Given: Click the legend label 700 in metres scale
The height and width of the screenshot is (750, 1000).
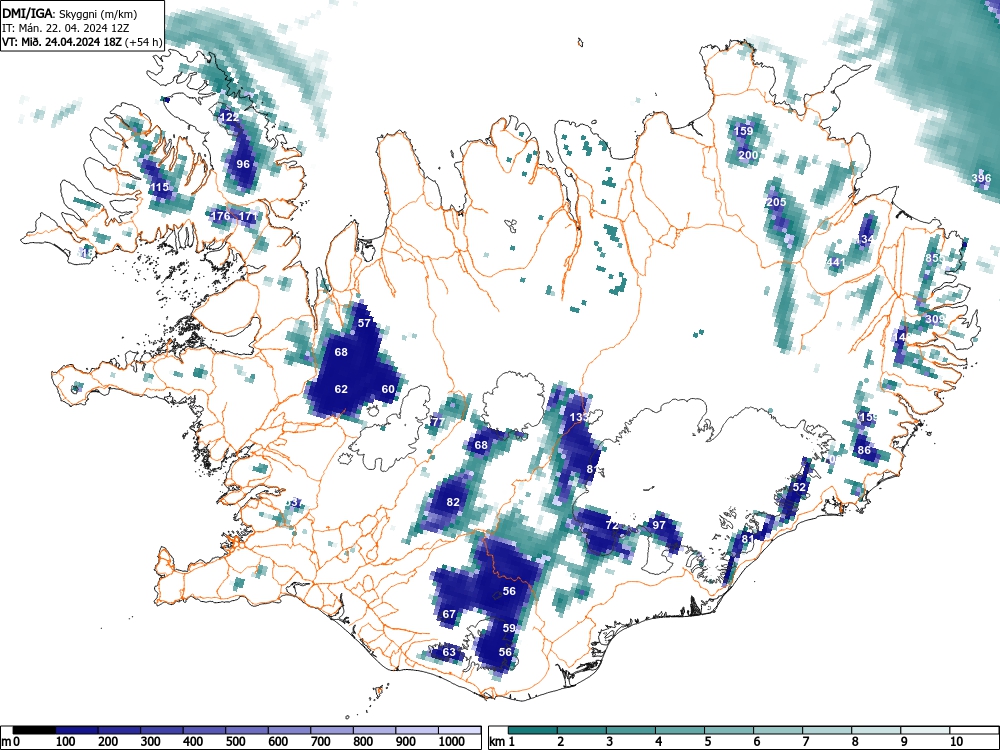Looking at the screenshot, I should [321, 741].
